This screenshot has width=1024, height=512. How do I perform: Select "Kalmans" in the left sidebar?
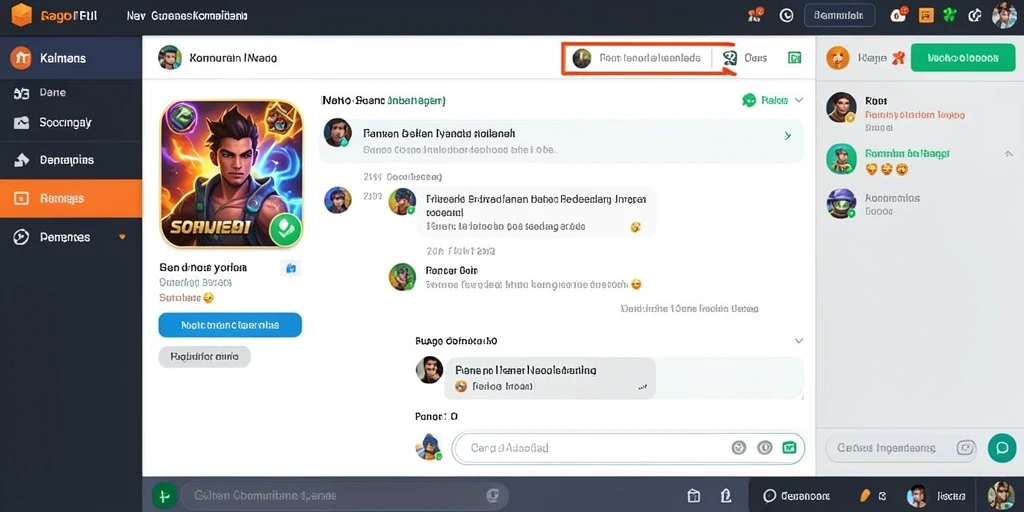pos(71,58)
